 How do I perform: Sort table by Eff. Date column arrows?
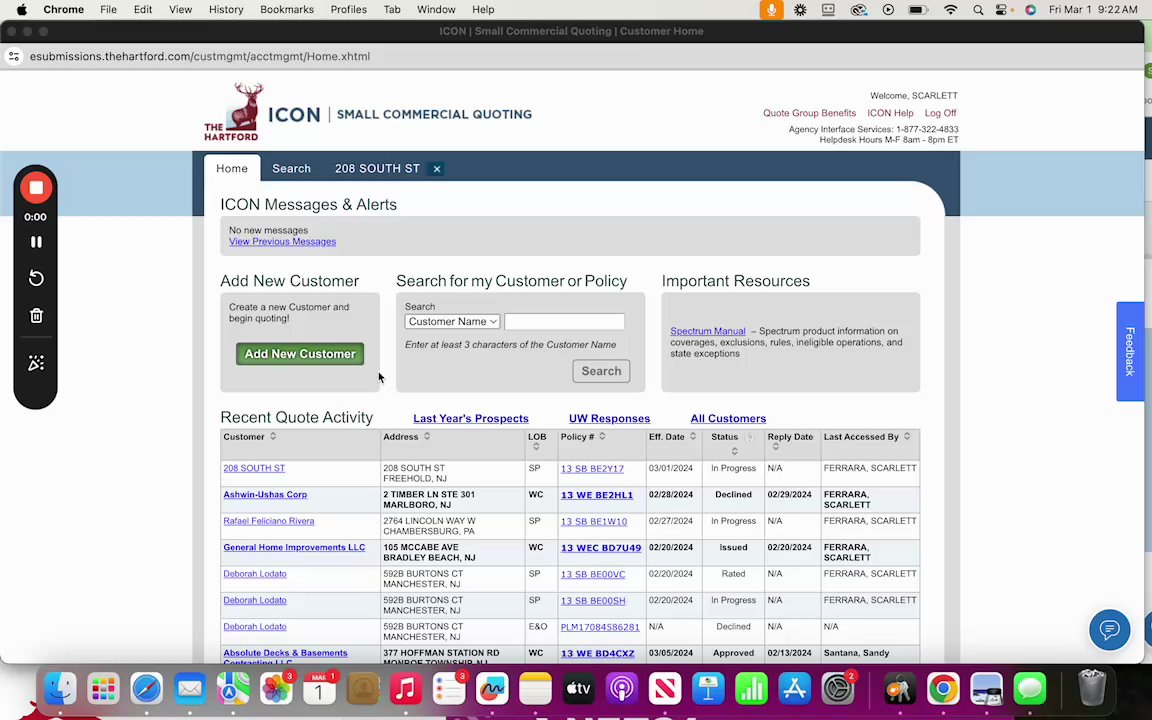click(x=692, y=436)
